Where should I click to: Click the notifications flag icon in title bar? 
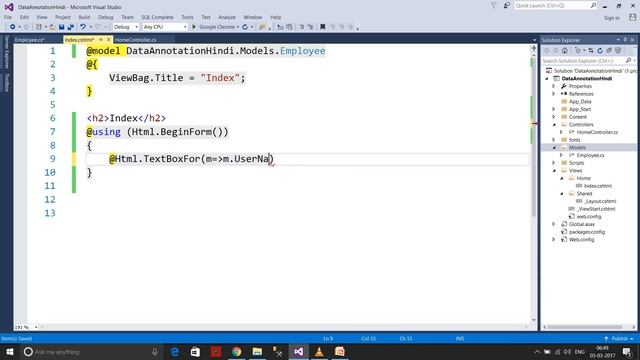pos(493,5)
